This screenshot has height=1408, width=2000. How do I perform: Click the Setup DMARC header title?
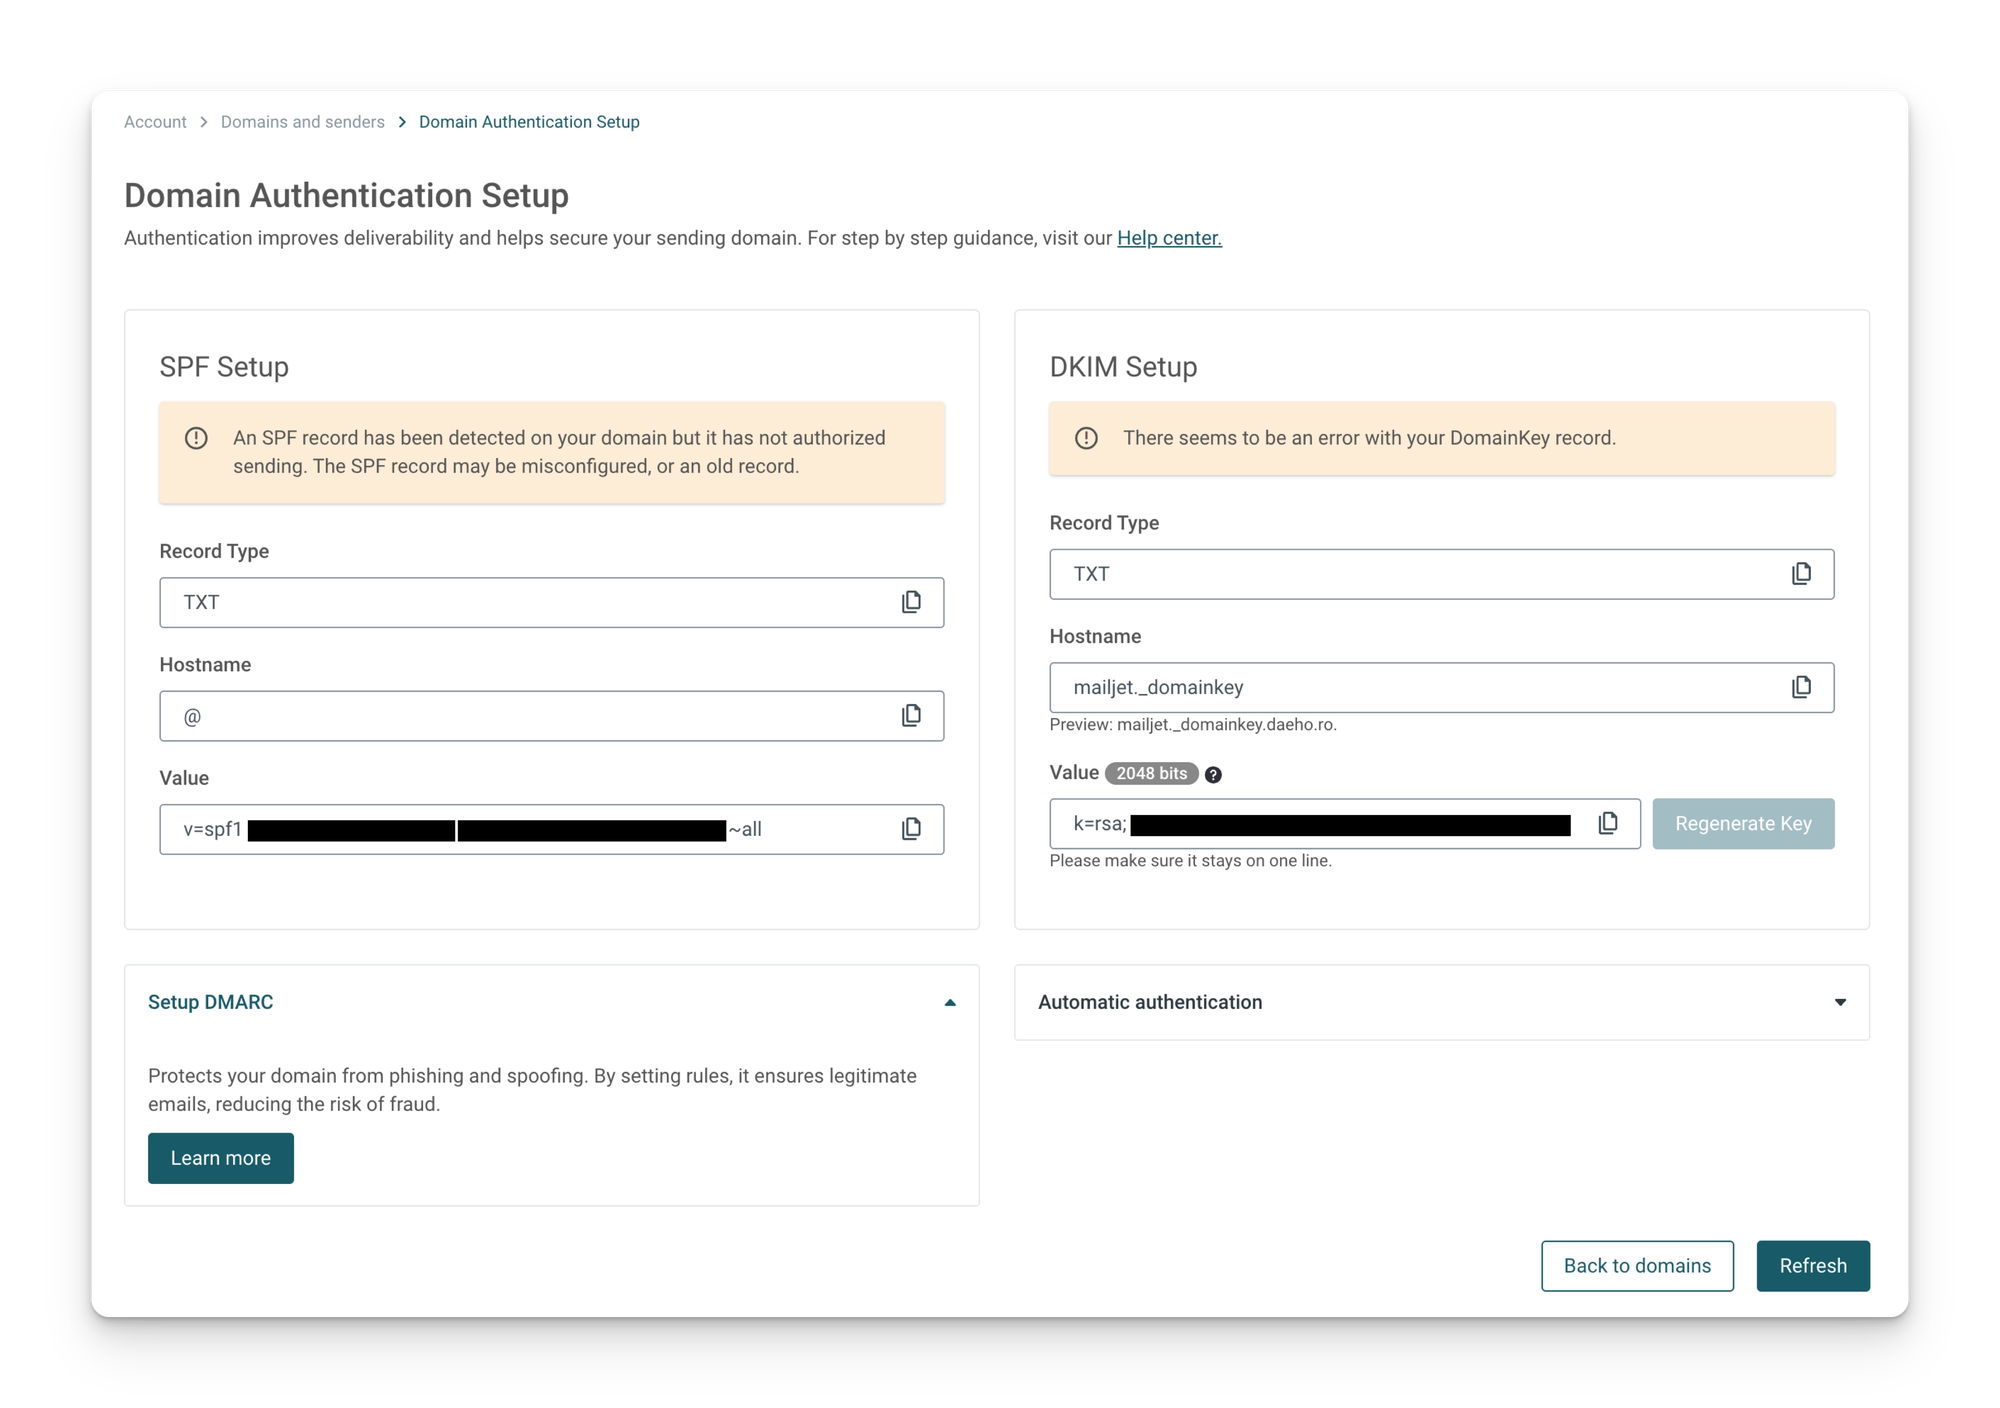(x=210, y=1002)
